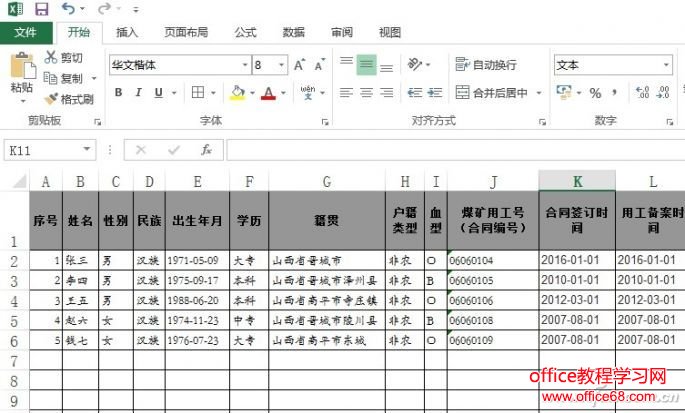Click cell with 1988-06-20 birth date
Screen dimensions: 685x413
tap(197, 301)
